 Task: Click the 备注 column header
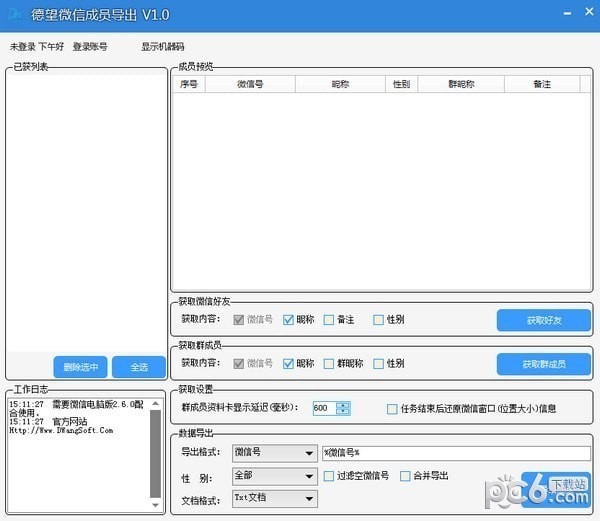(542, 84)
